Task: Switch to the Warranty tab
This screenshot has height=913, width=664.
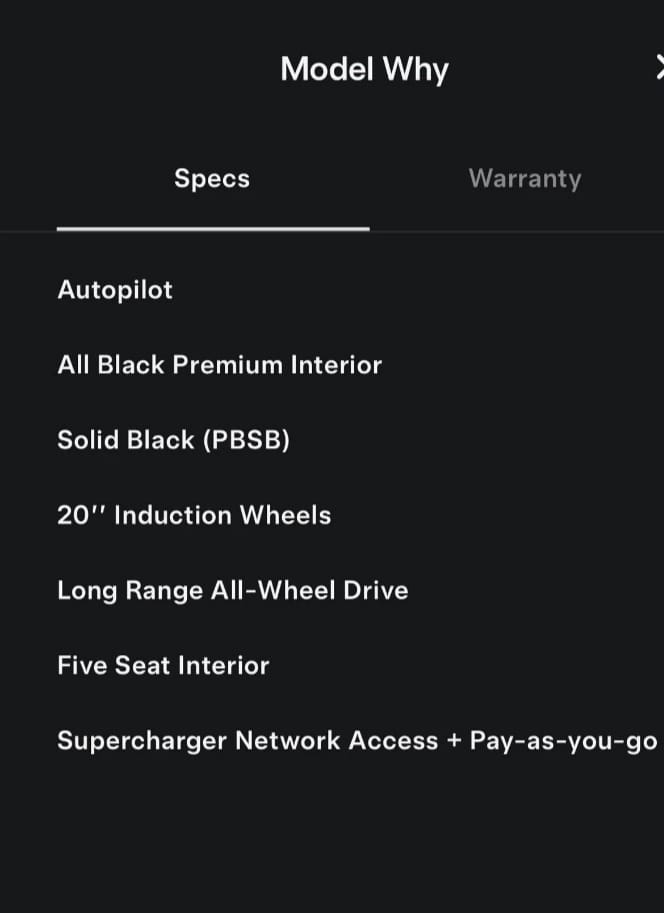Action: (x=524, y=179)
